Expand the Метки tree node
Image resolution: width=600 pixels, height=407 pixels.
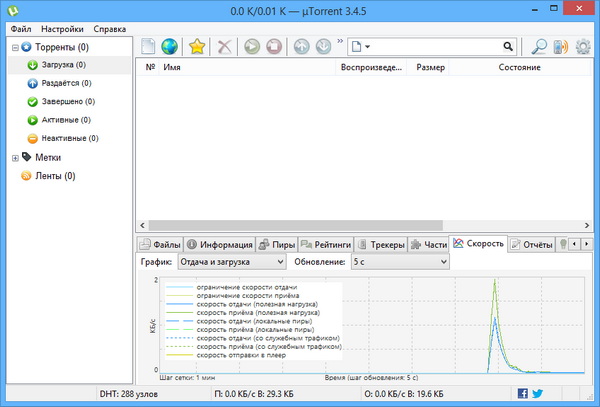[x=14, y=157]
